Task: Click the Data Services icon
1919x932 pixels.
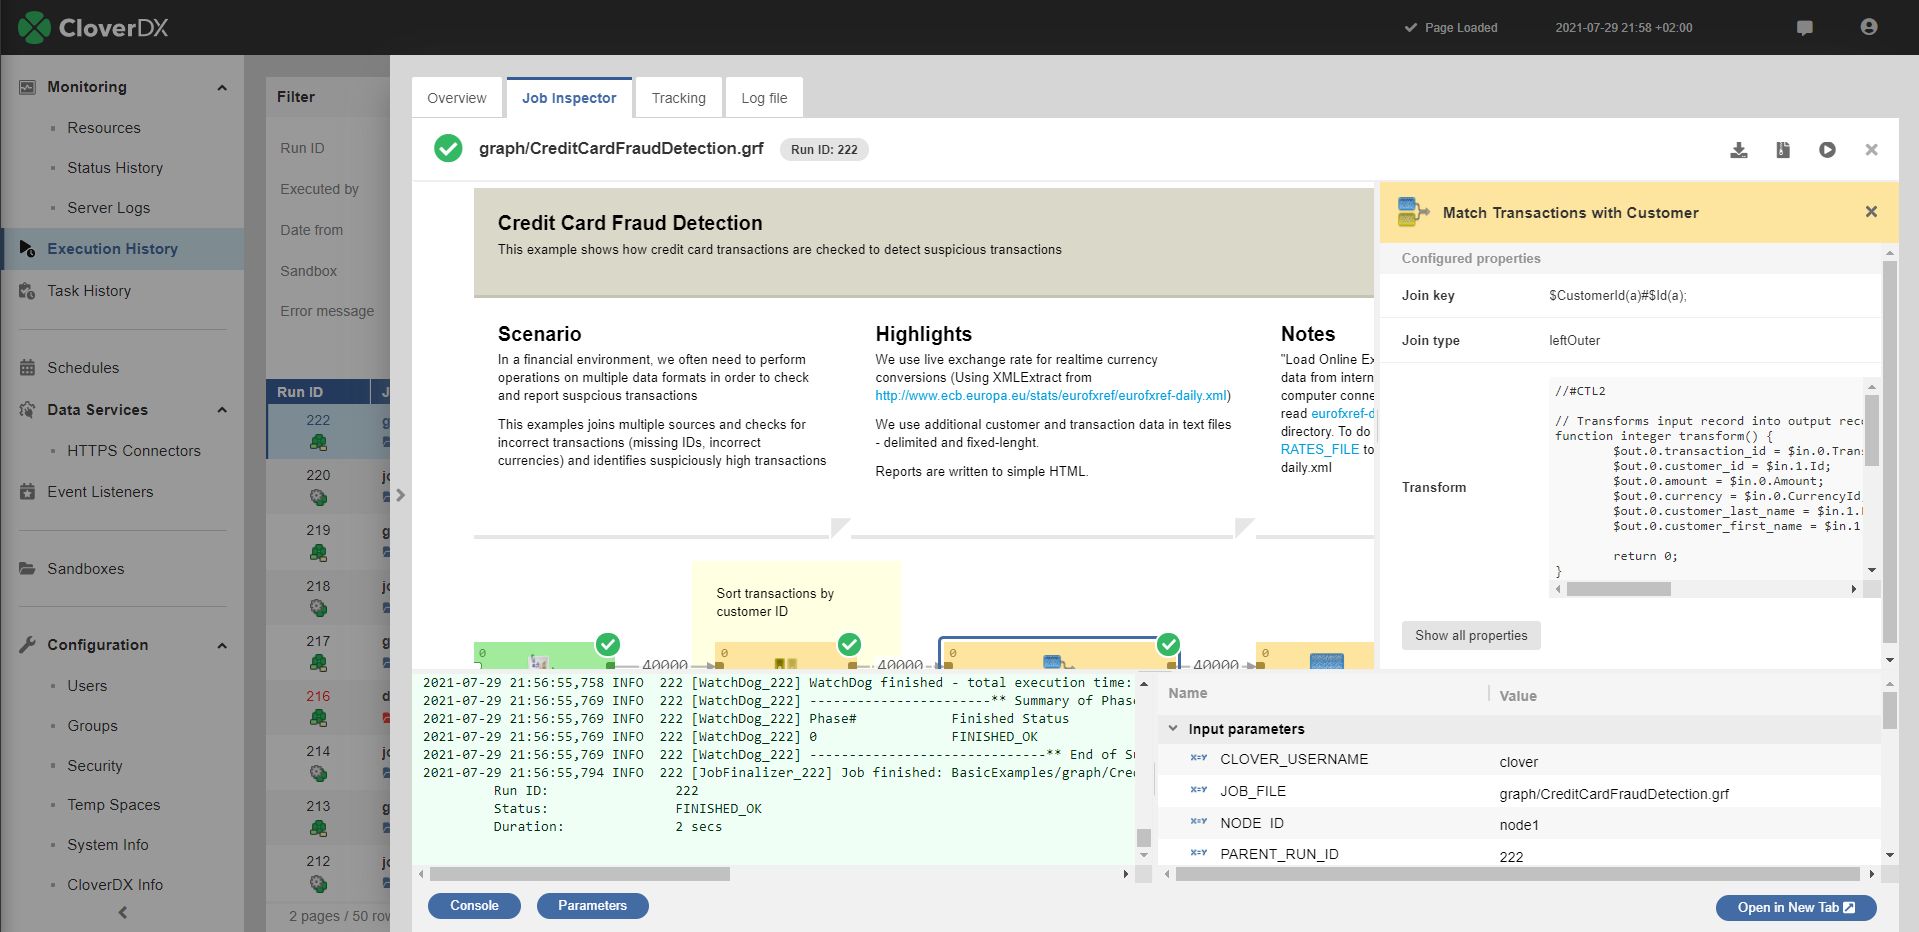Action: pyautogui.click(x=28, y=410)
